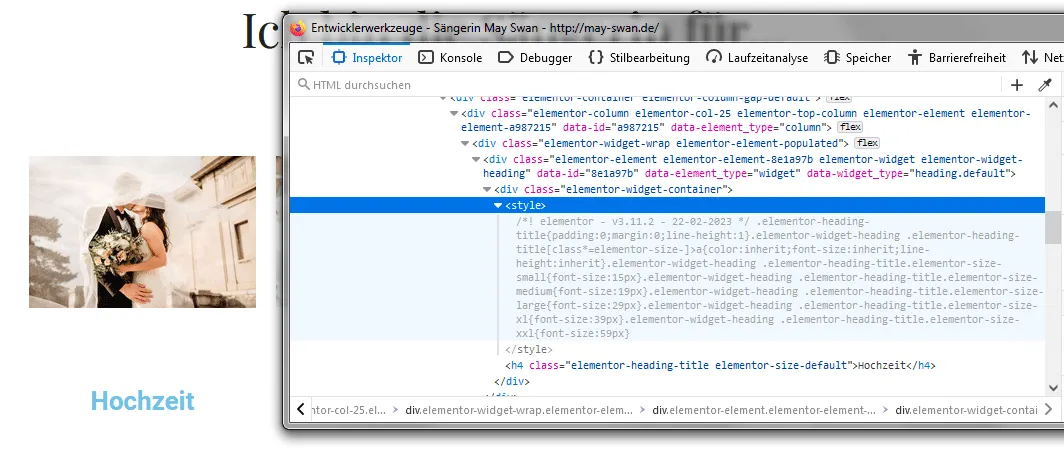The image size is (1064, 454).
Task: Click the Netzwerk arrows icon
Action: pos(1030,58)
